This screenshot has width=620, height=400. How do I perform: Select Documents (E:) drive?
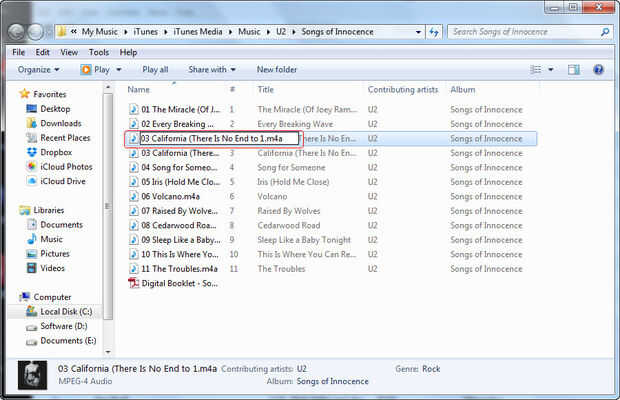click(68, 340)
